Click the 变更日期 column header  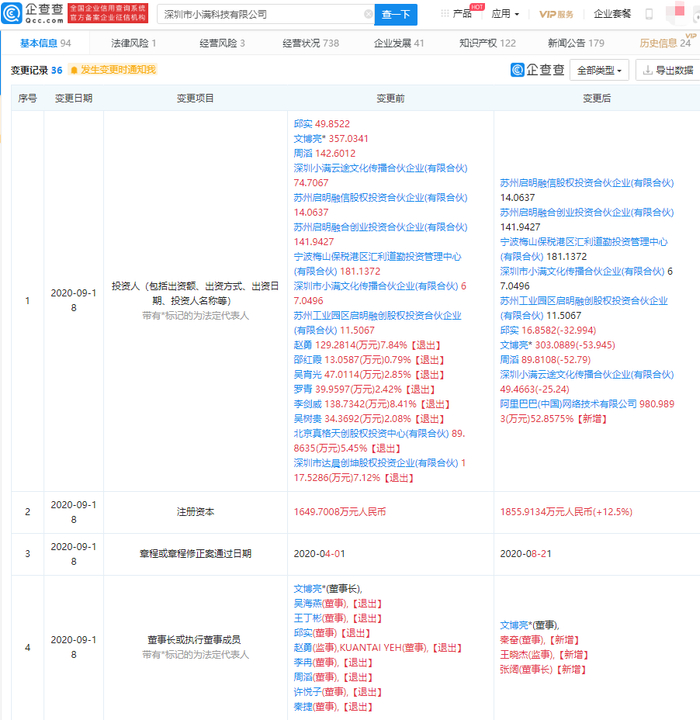point(73,98)
